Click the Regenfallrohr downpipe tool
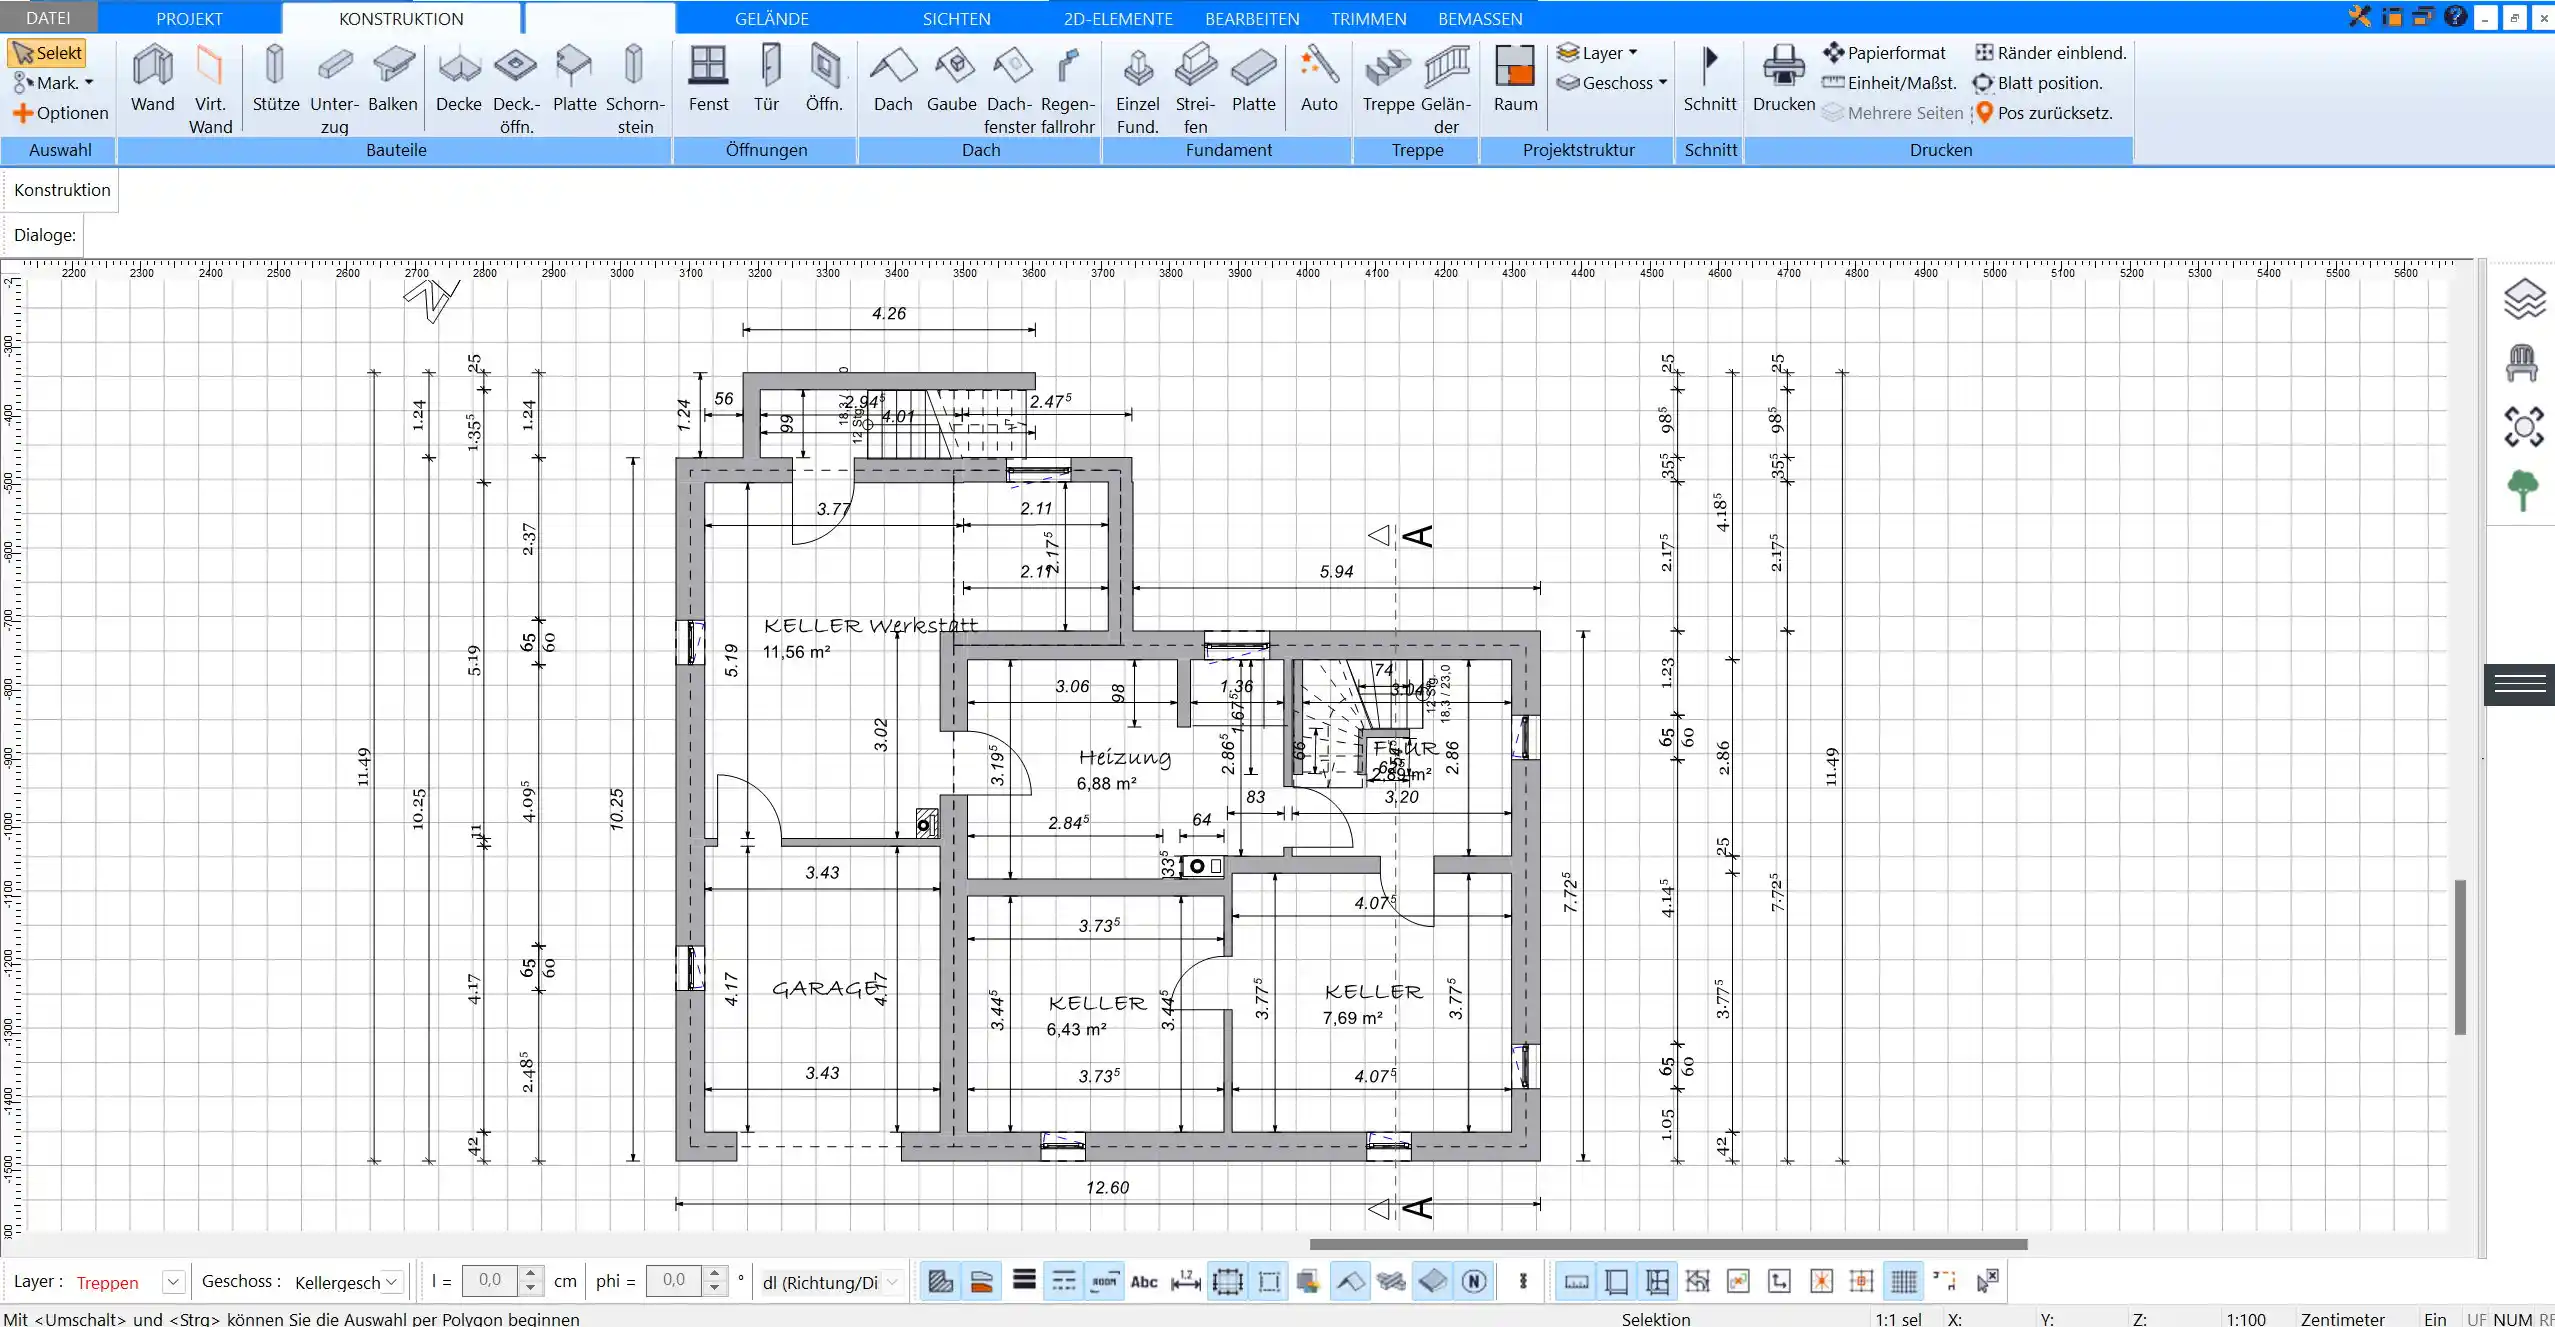This screenshot has height=1327, width=2555. (x=1068, y=89)
